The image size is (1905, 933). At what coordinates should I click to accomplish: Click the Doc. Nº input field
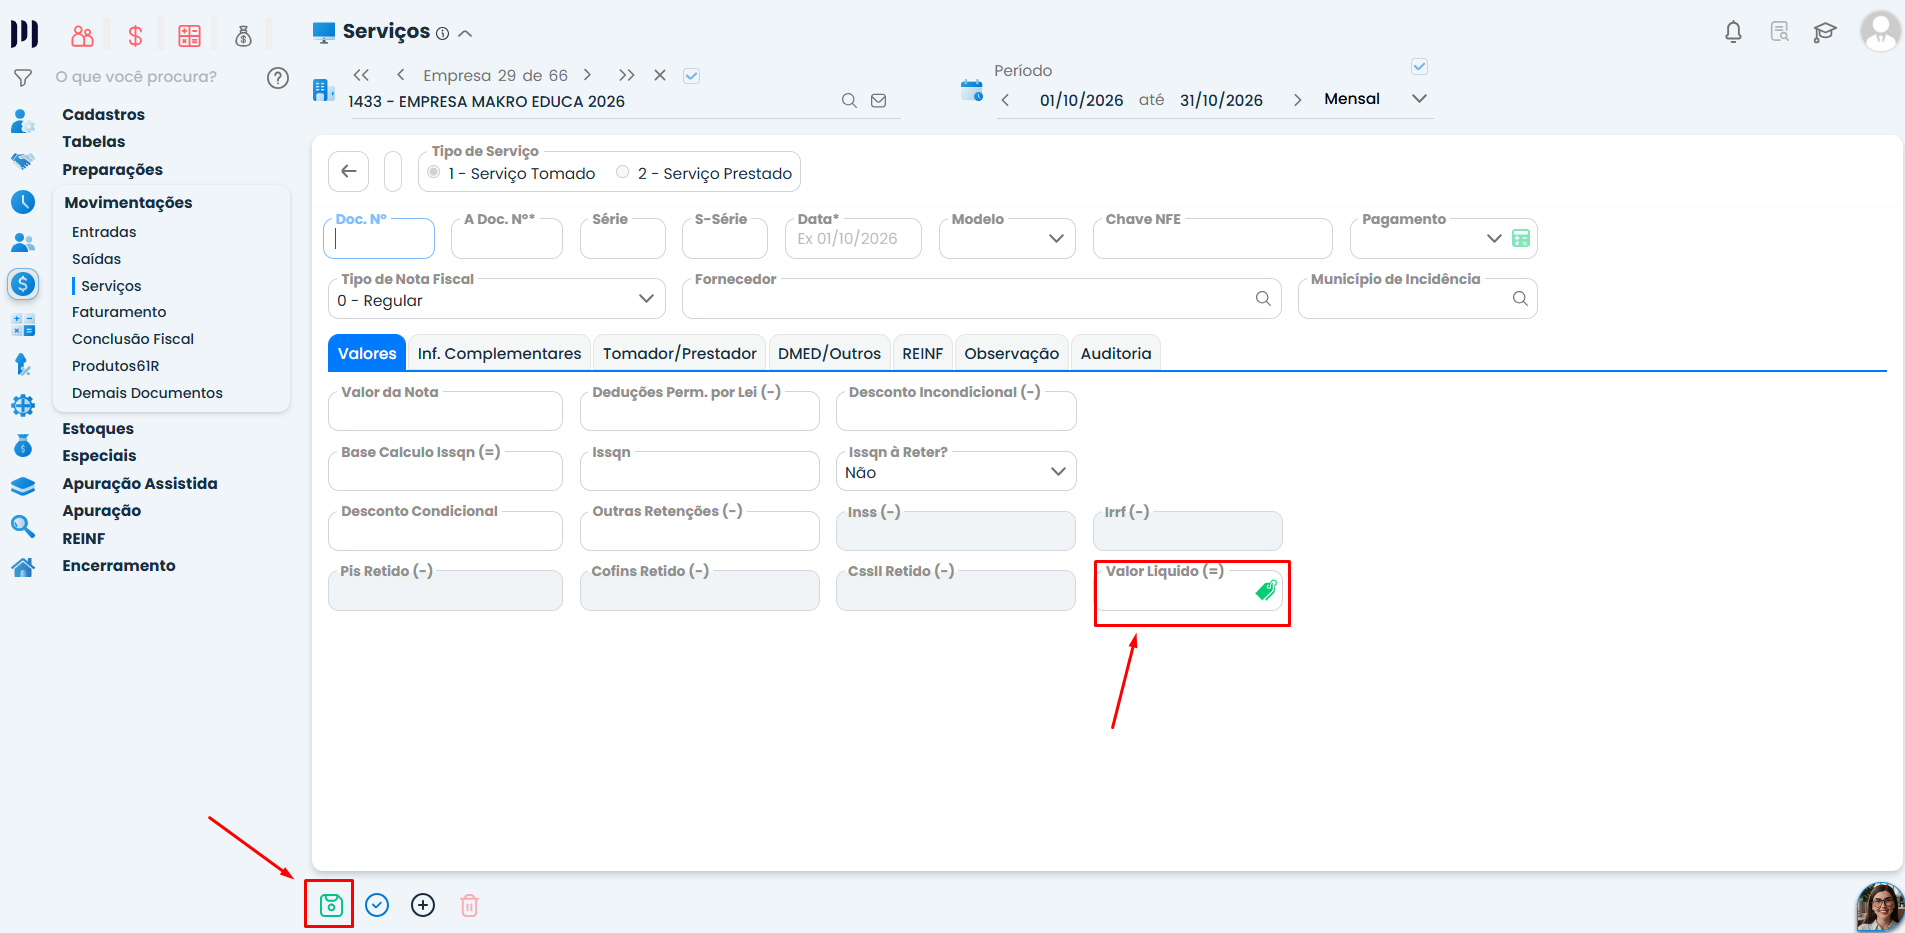pyautogui.click(x=379, y=238)
